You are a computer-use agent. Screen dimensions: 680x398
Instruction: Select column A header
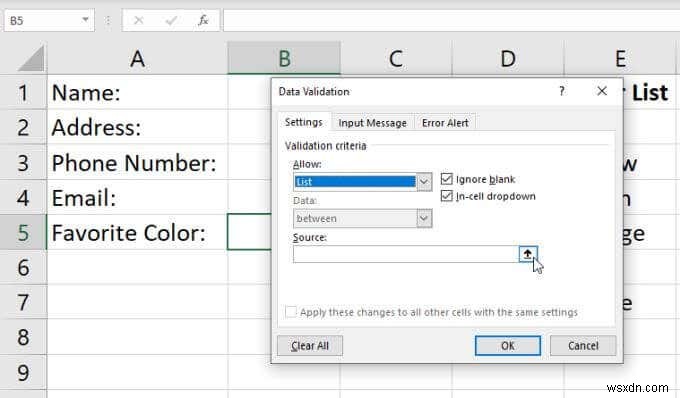[137, 59]
